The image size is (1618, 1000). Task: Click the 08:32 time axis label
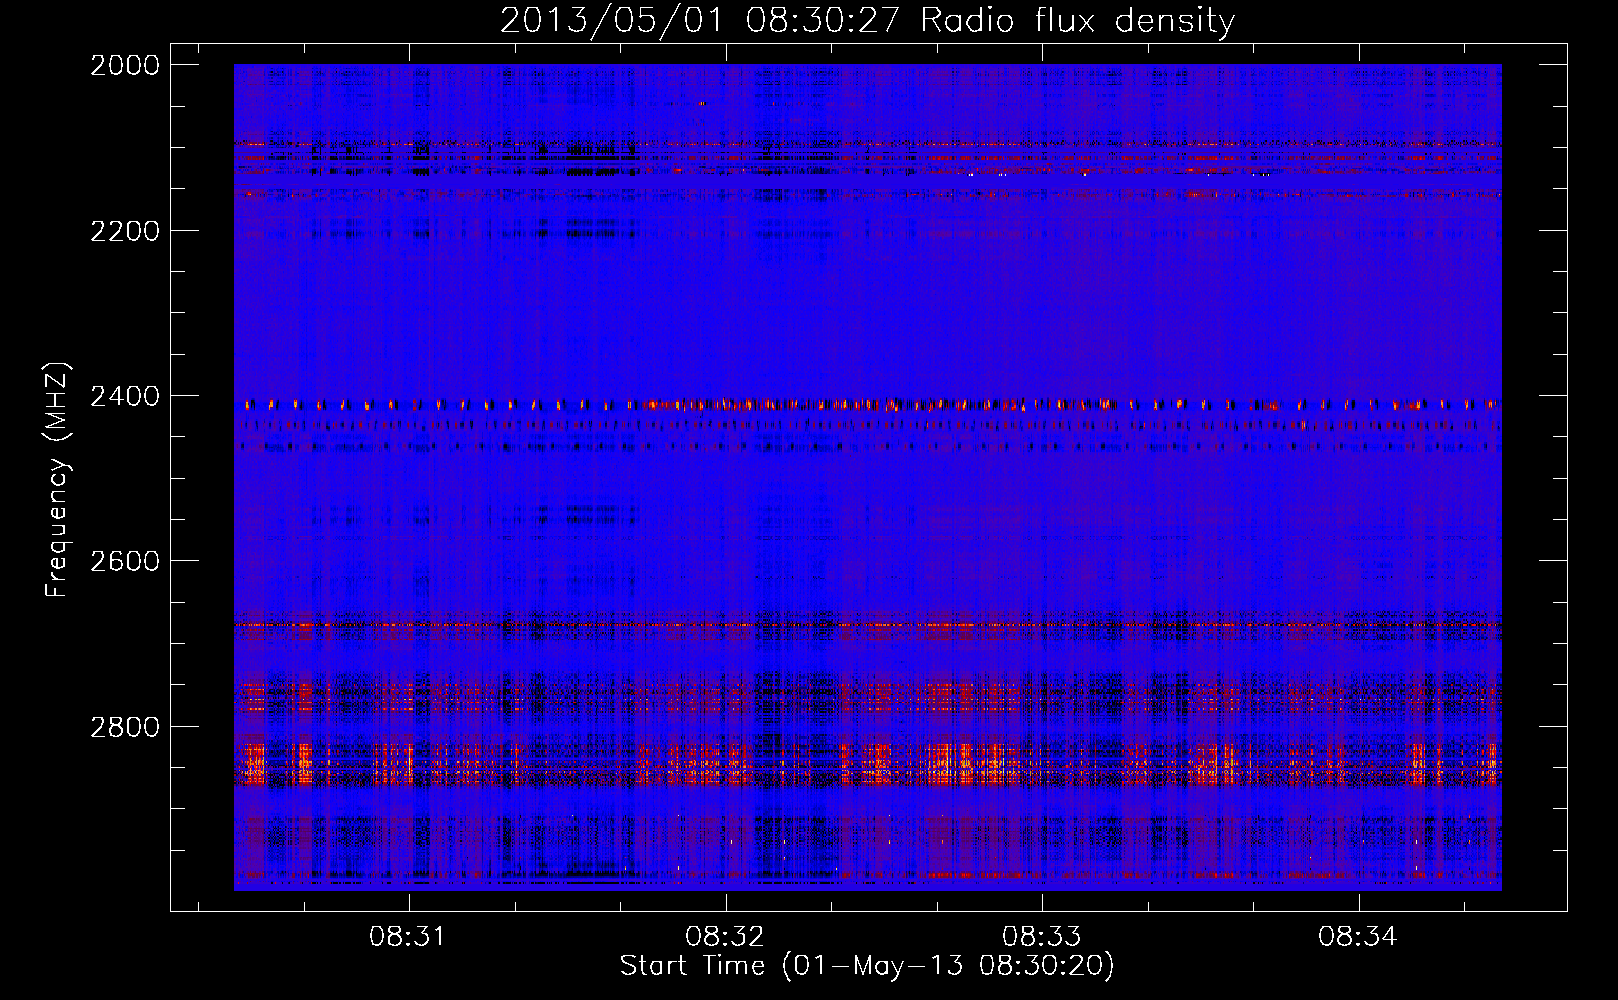click(x=724, y=937)
